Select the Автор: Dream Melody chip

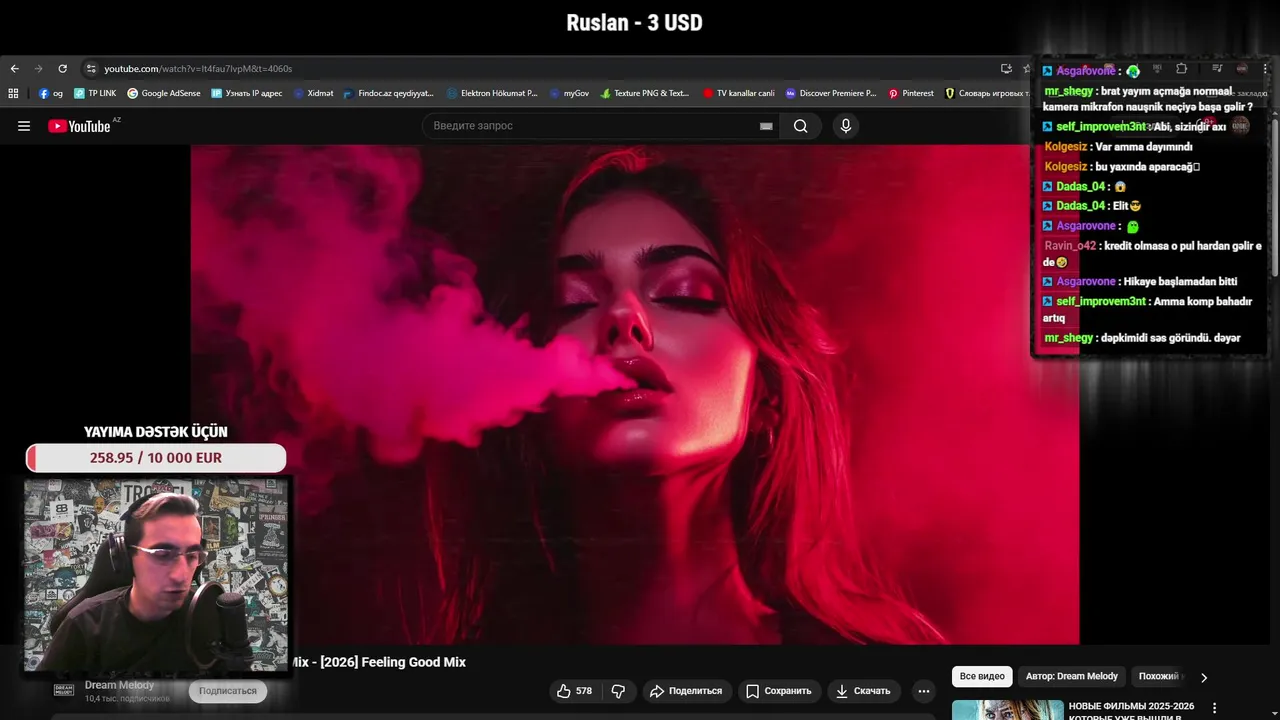click(x=1072, y=676)
